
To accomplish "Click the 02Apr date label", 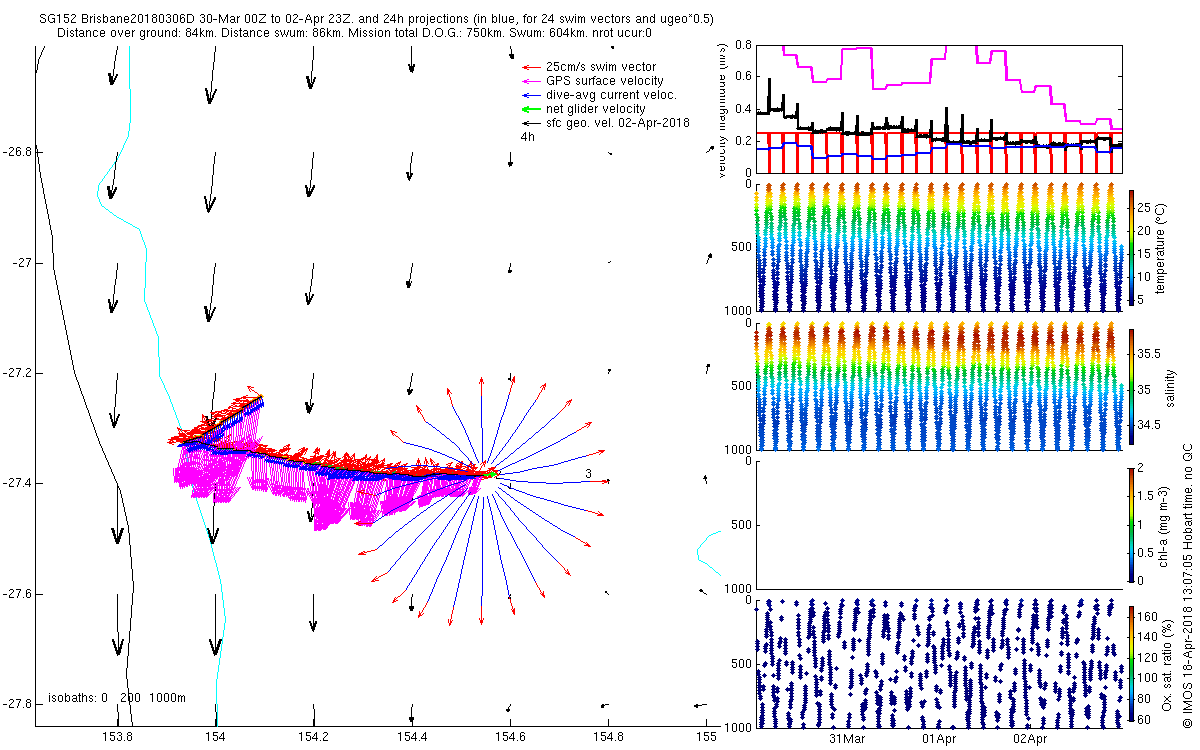I will point(1031,739).
